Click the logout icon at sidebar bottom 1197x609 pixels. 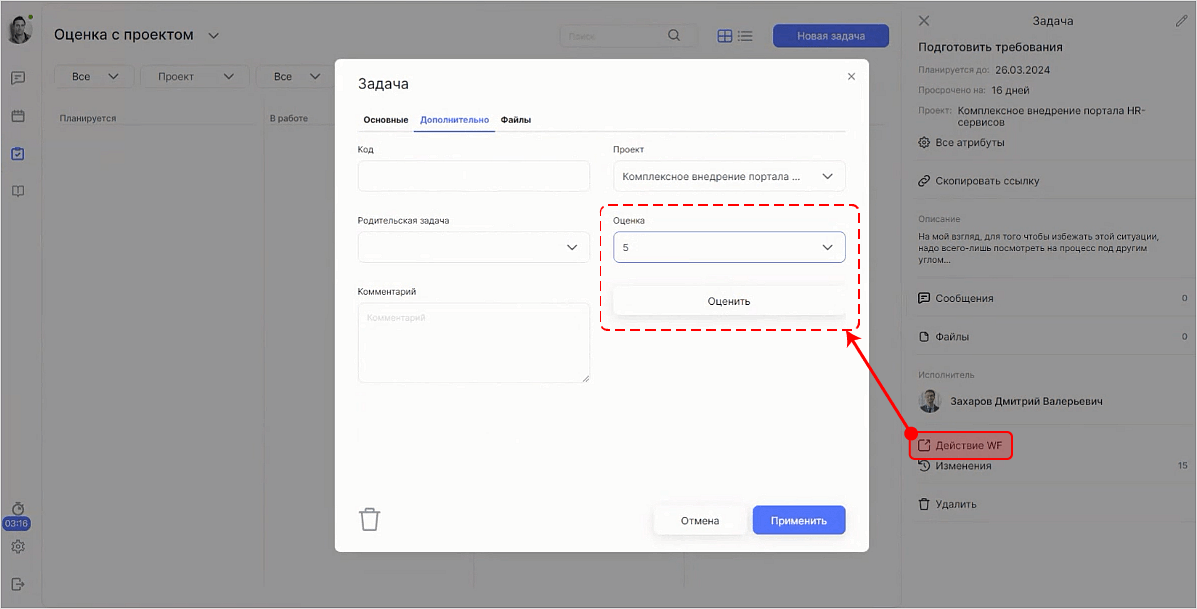pos(17,583)
